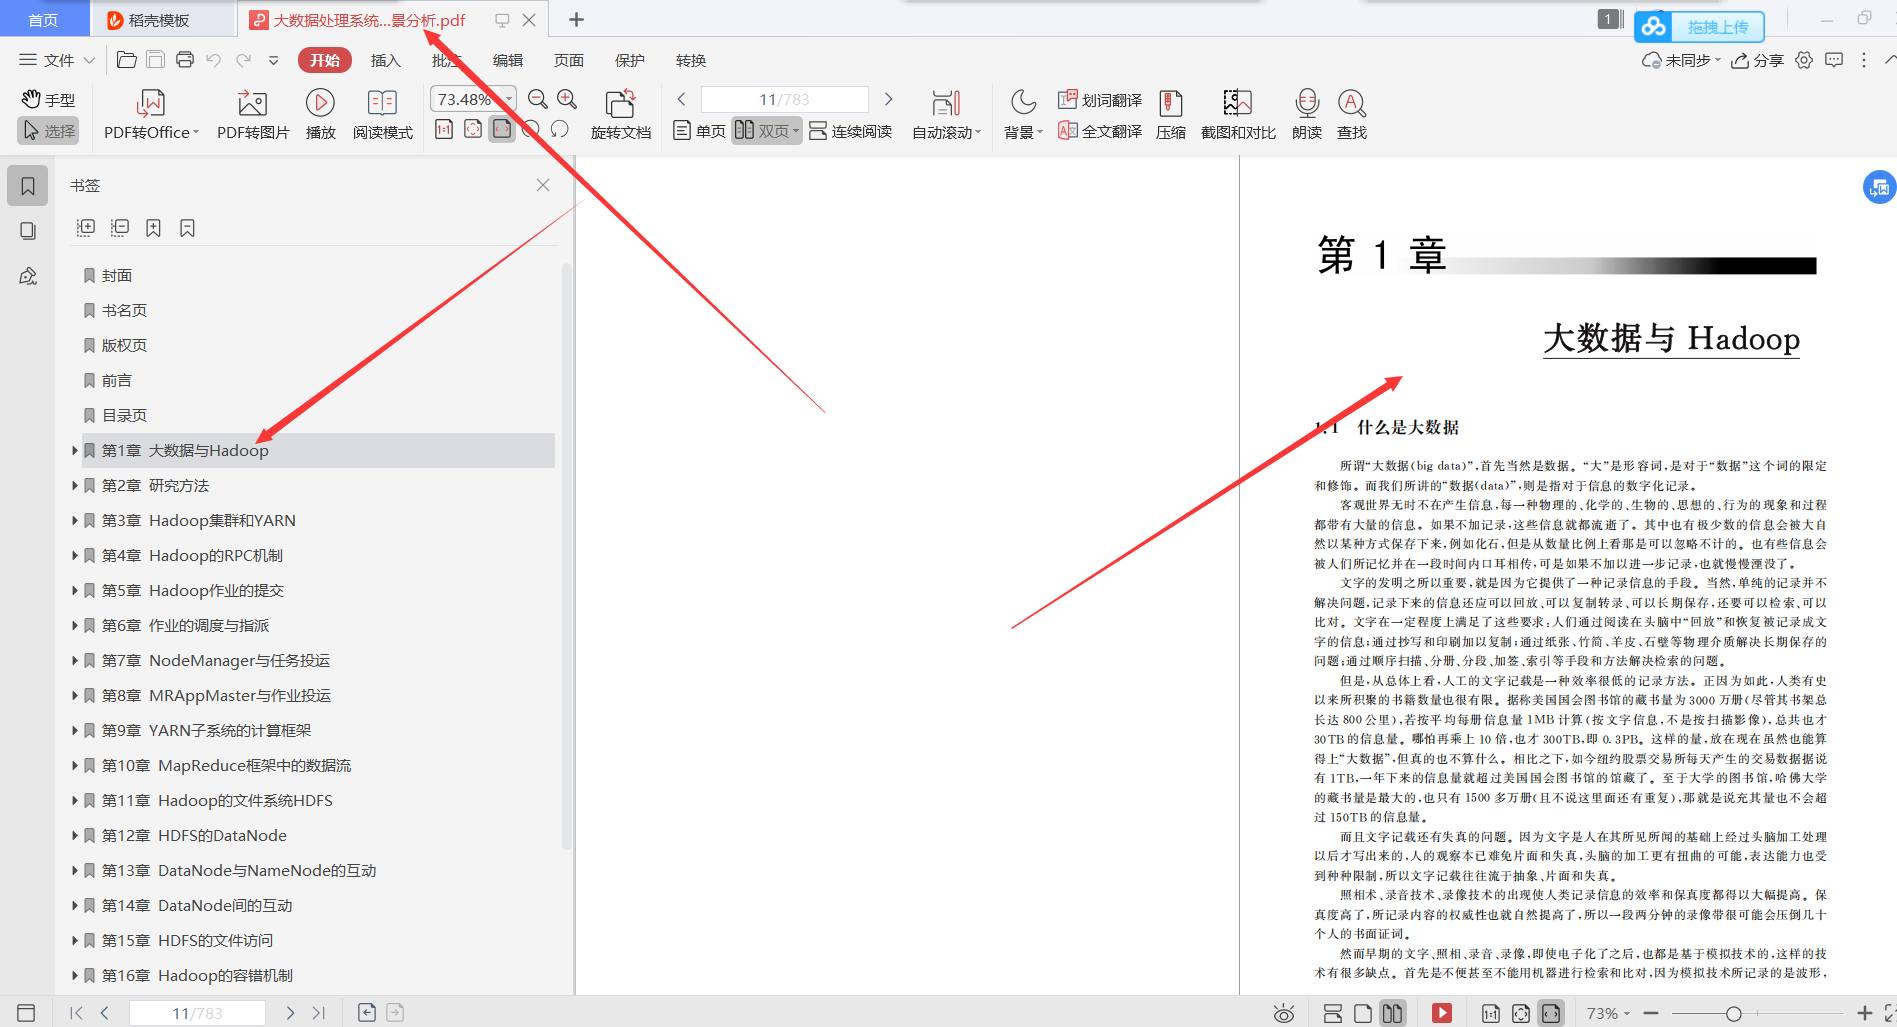Switch to the 转换 ribbon tab
The image size is (1897, 1027).
[x=691, y=60]
